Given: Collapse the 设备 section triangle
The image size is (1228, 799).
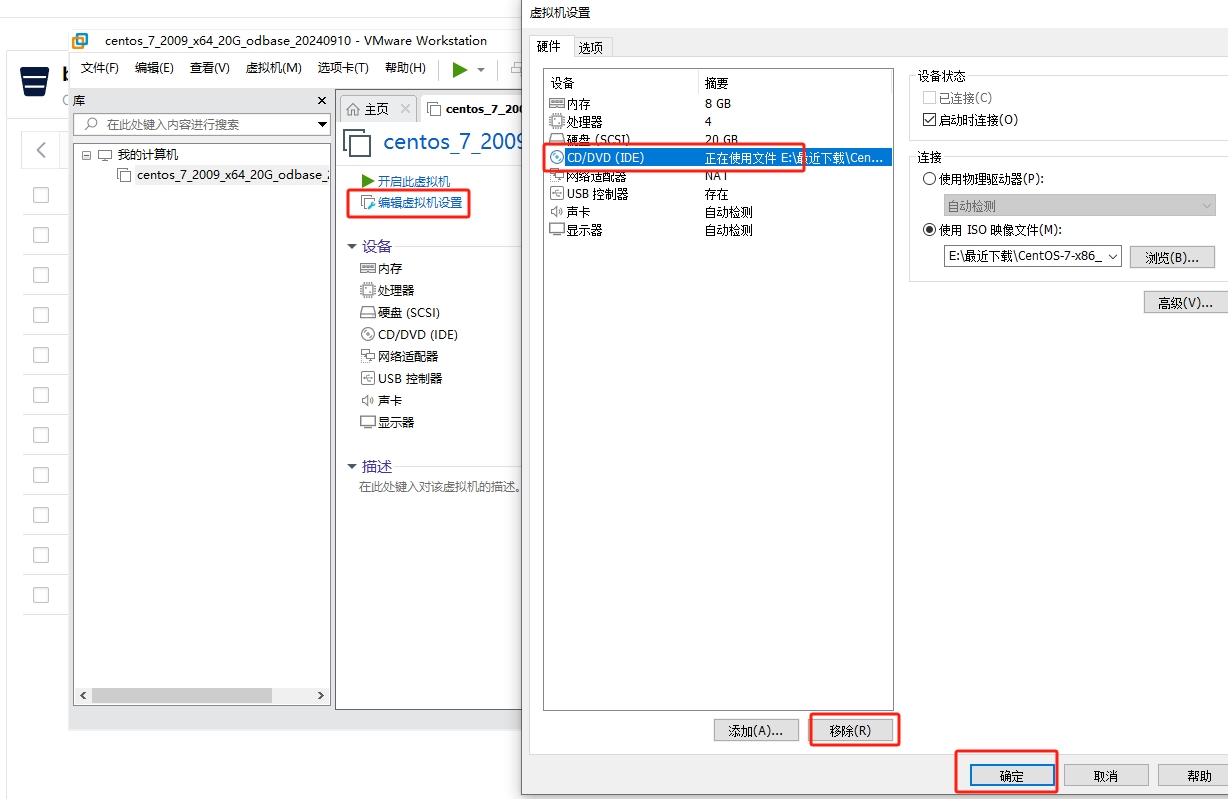Looking at the screenshot, I should [351, 246].
